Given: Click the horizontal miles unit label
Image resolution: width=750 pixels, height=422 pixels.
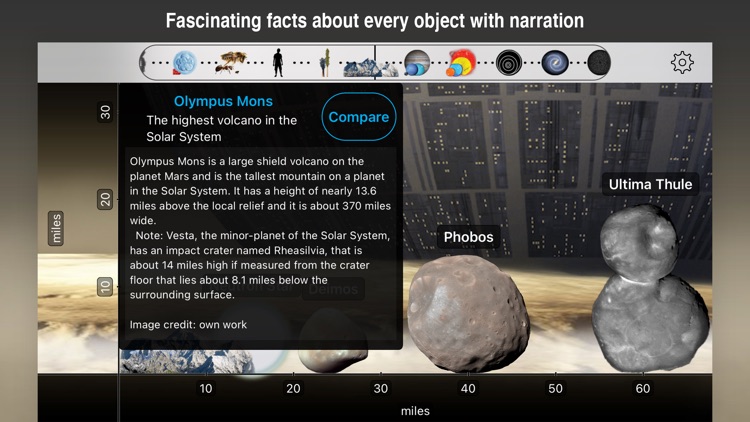Looking at the screenshot, I should 415,411.
